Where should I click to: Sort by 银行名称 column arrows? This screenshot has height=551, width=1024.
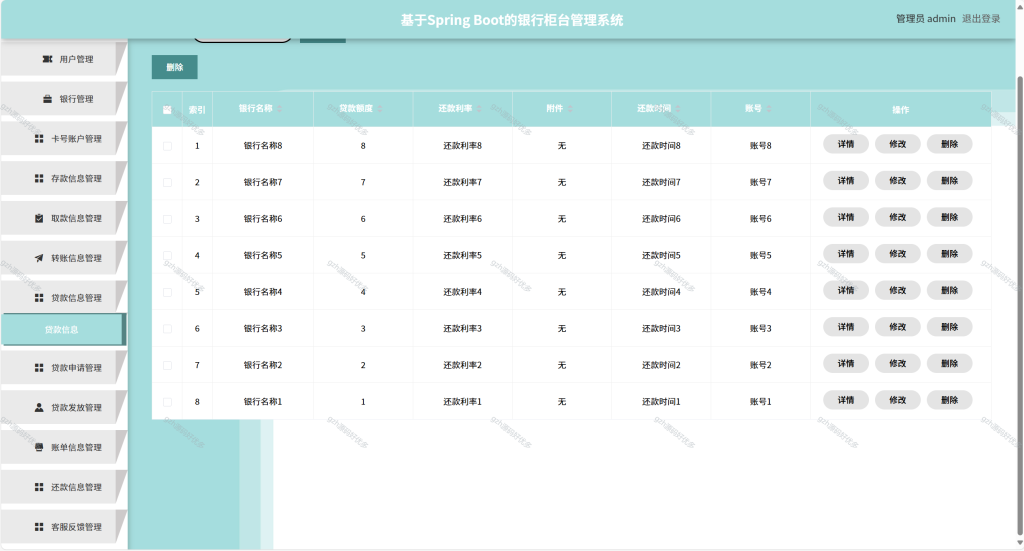pos(280,109)
